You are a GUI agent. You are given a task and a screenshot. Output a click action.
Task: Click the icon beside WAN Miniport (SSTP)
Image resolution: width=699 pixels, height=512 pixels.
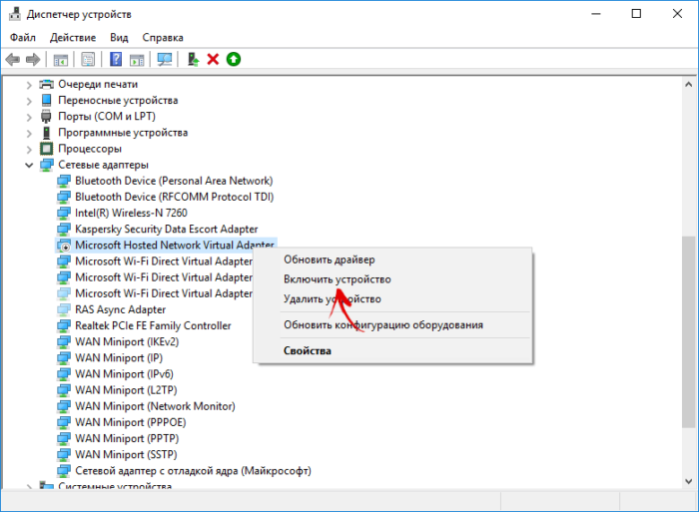tap(64, 455)
